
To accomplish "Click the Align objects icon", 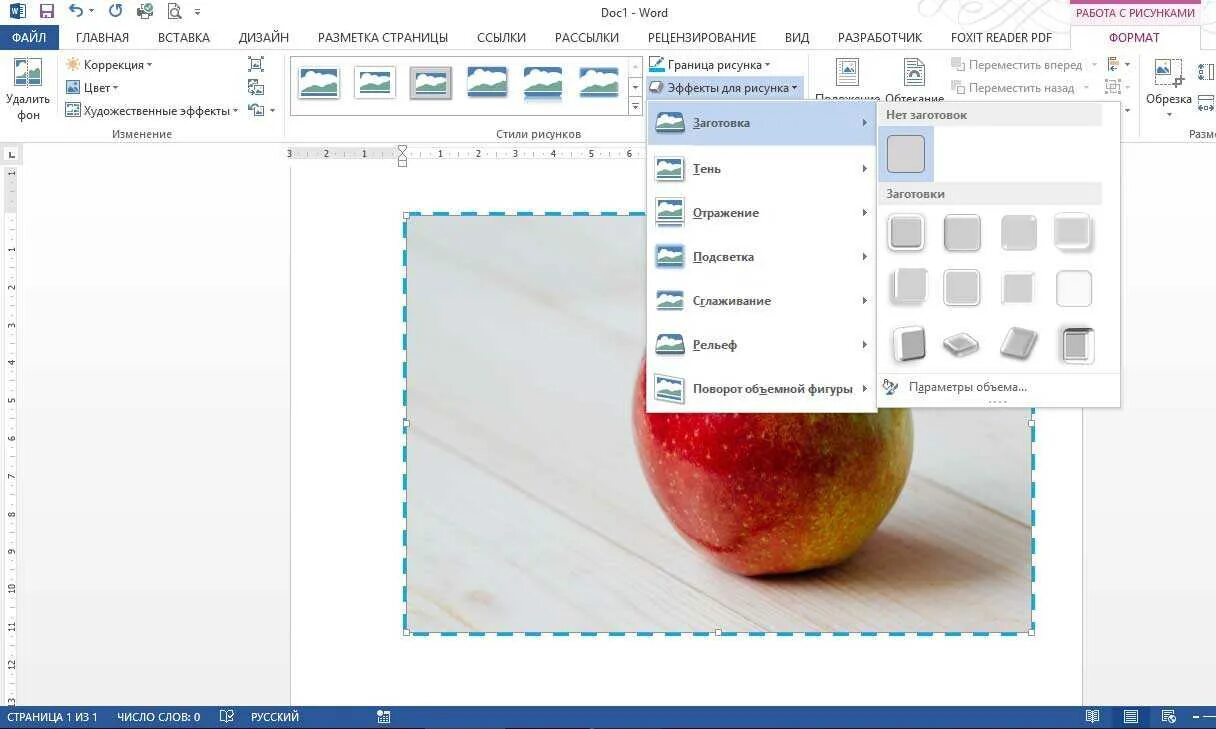I will (x=1113, y=65).
